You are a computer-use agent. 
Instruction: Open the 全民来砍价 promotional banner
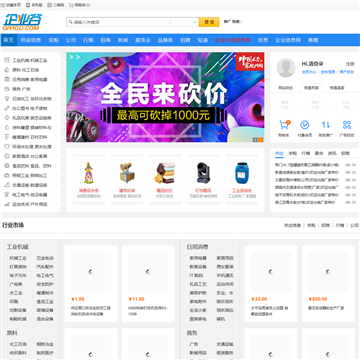165,97
